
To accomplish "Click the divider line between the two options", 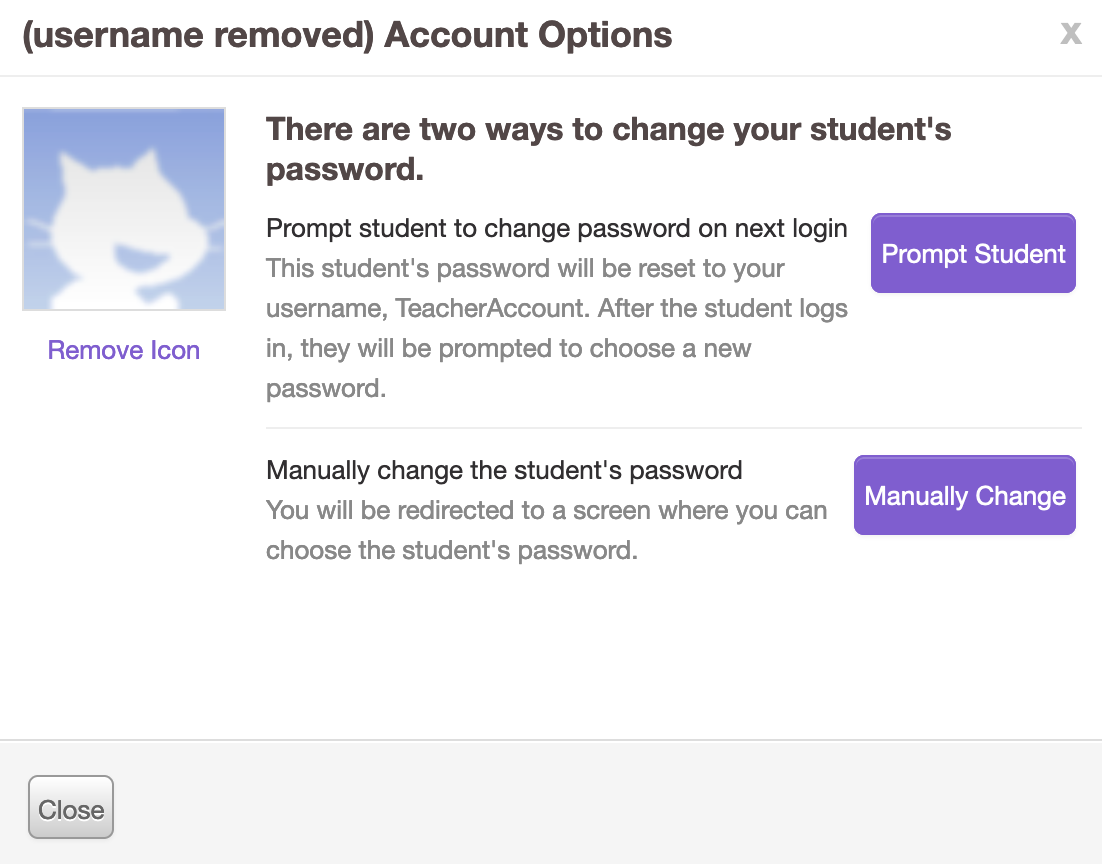I will pos(673,428).
